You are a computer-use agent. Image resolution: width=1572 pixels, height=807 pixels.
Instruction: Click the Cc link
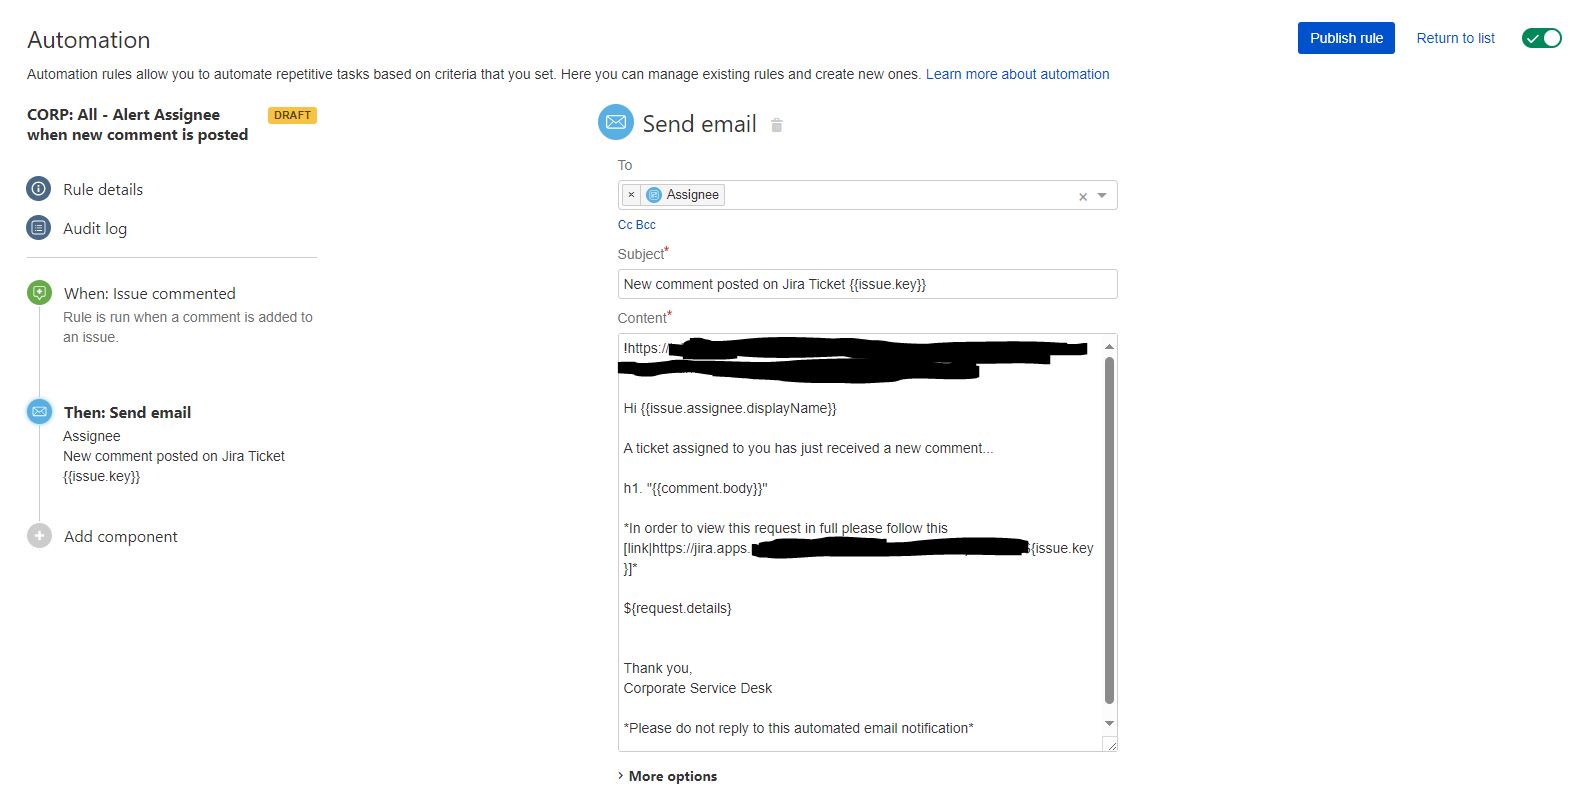pos(625,225)
